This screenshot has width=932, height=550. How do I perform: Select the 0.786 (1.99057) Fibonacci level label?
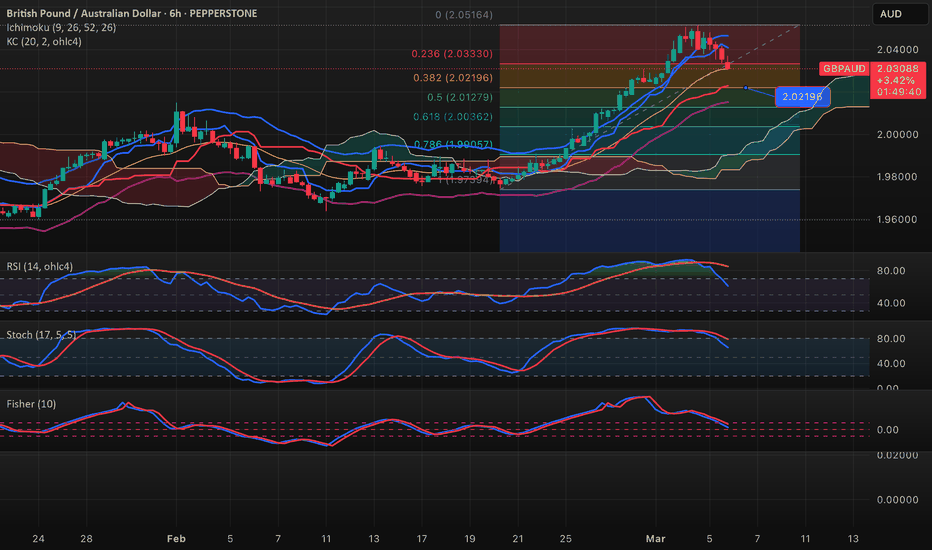453,144
